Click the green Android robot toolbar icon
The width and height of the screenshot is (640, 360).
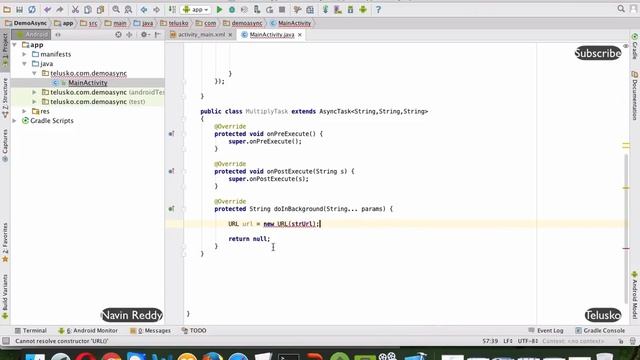pos(363,9)
